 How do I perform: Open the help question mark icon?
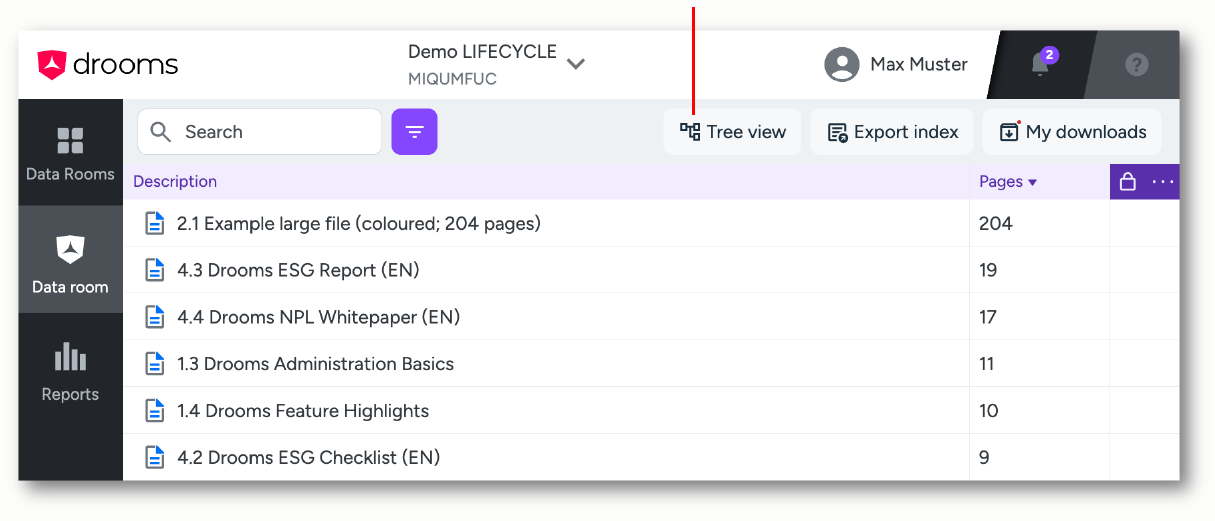[1136, 64]
